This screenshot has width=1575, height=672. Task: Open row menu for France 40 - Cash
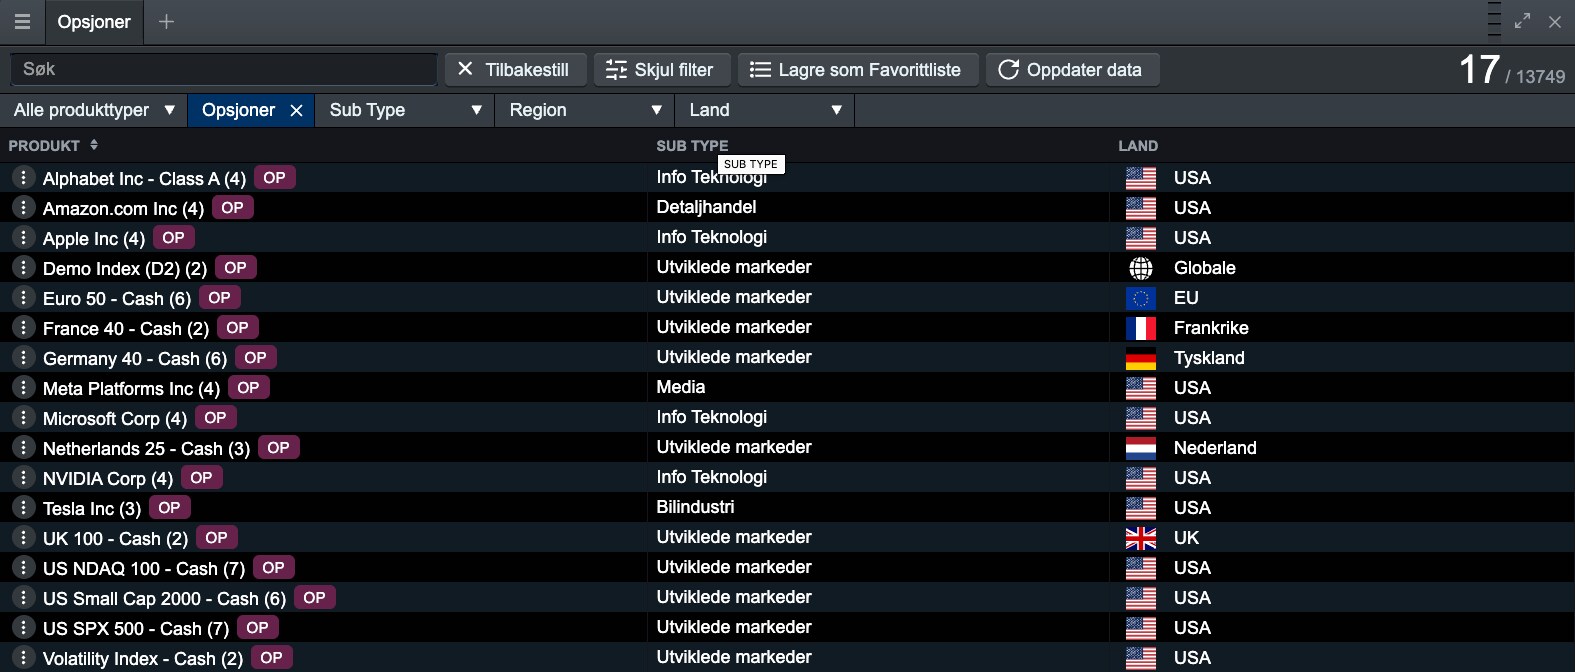click(23, 328)
